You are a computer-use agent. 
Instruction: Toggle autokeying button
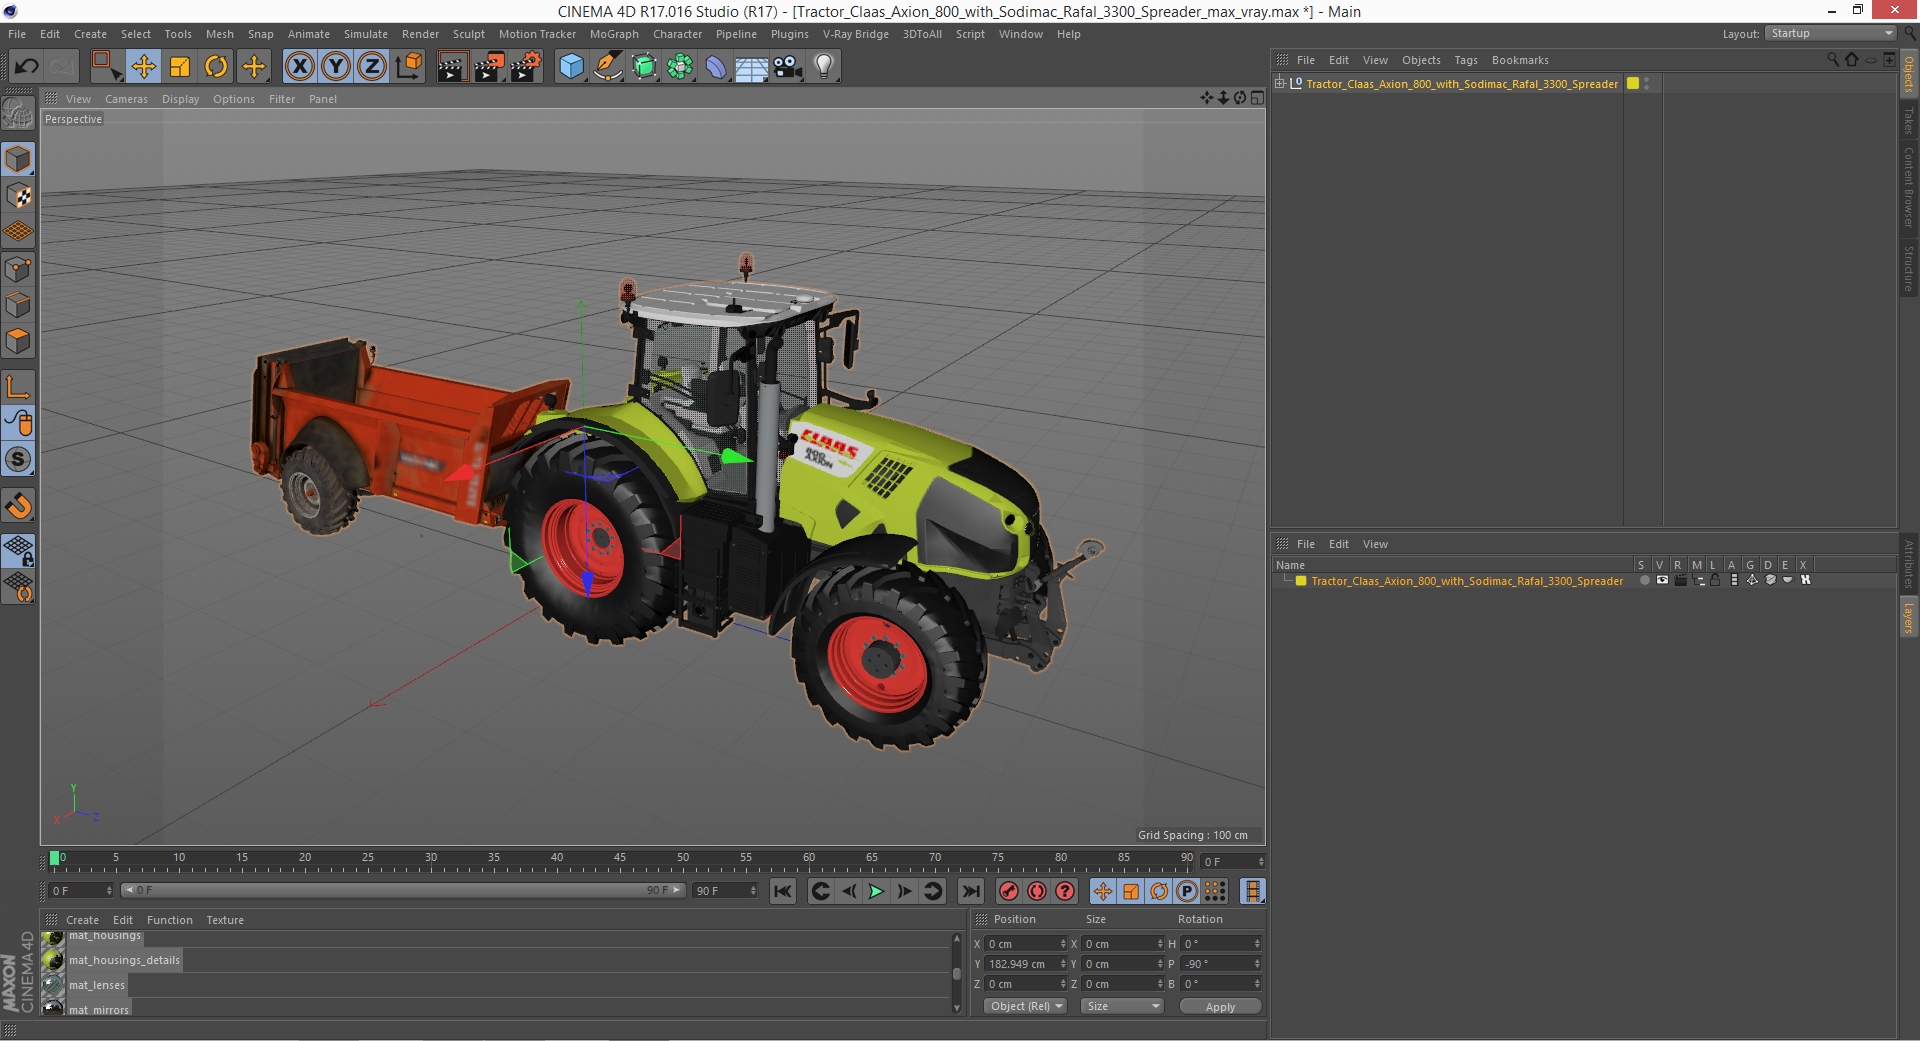1037,891
